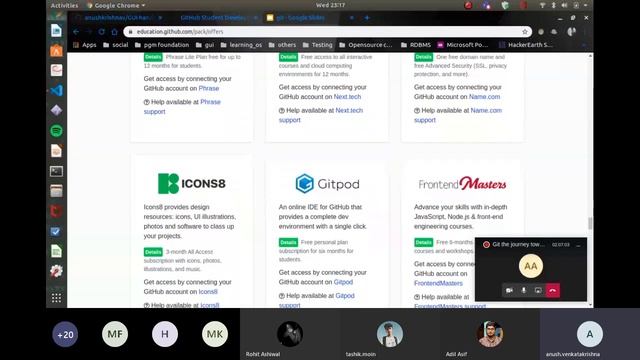
Task: Open the RDBMS bookmarks folder
Action: coord(416,45)
